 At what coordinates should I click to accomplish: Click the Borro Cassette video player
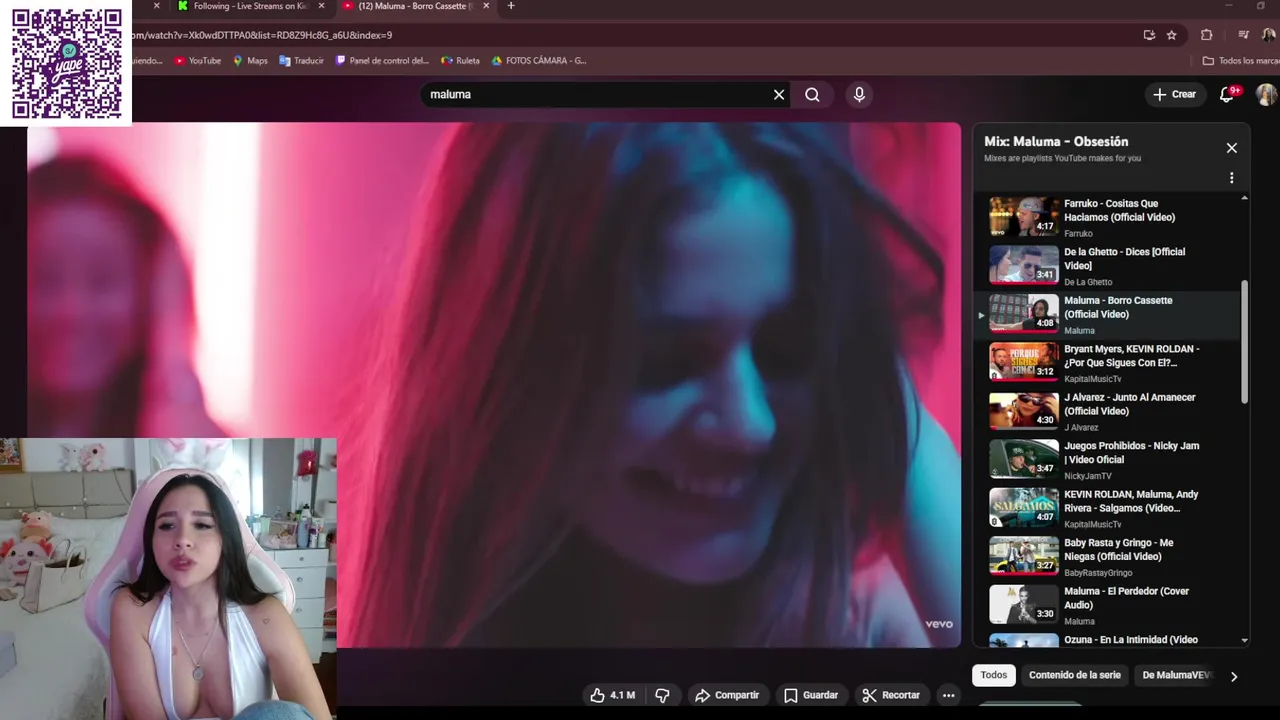tap(494, 385)
